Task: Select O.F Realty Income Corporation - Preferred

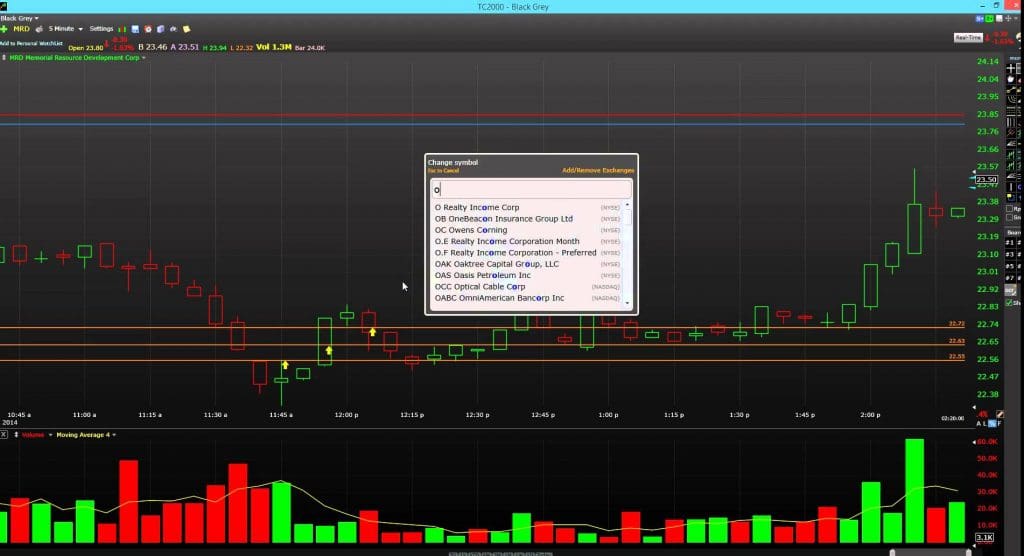Action: [527, 253]
